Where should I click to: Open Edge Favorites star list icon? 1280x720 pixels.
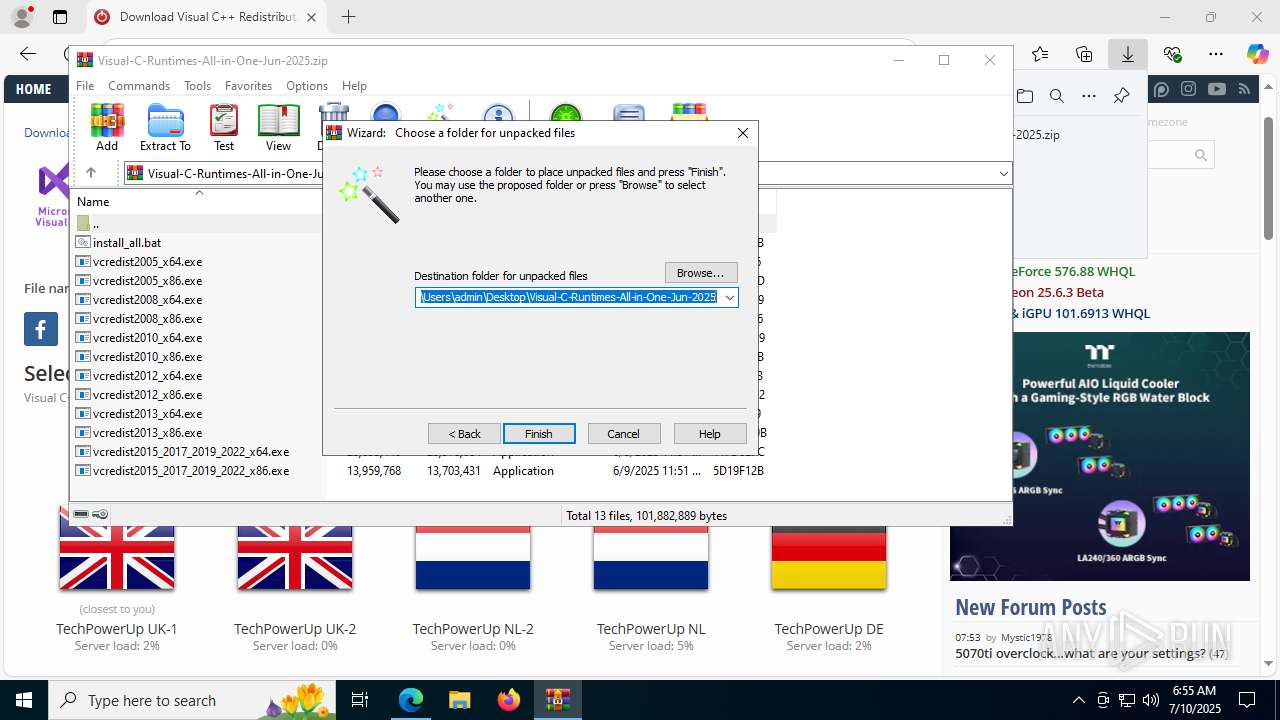1040,54
